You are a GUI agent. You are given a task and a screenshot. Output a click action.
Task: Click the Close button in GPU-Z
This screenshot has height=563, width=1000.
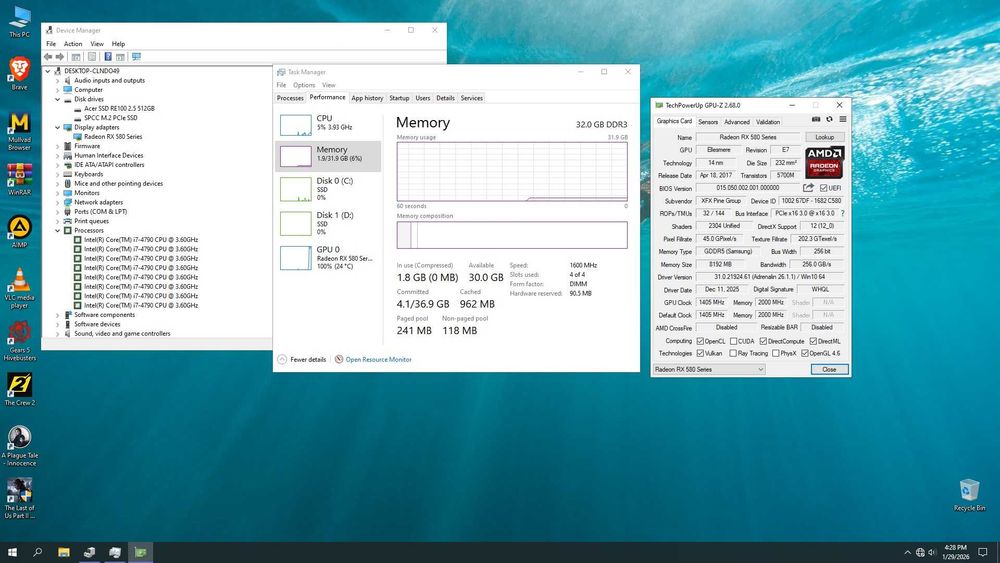coord(829,369)
